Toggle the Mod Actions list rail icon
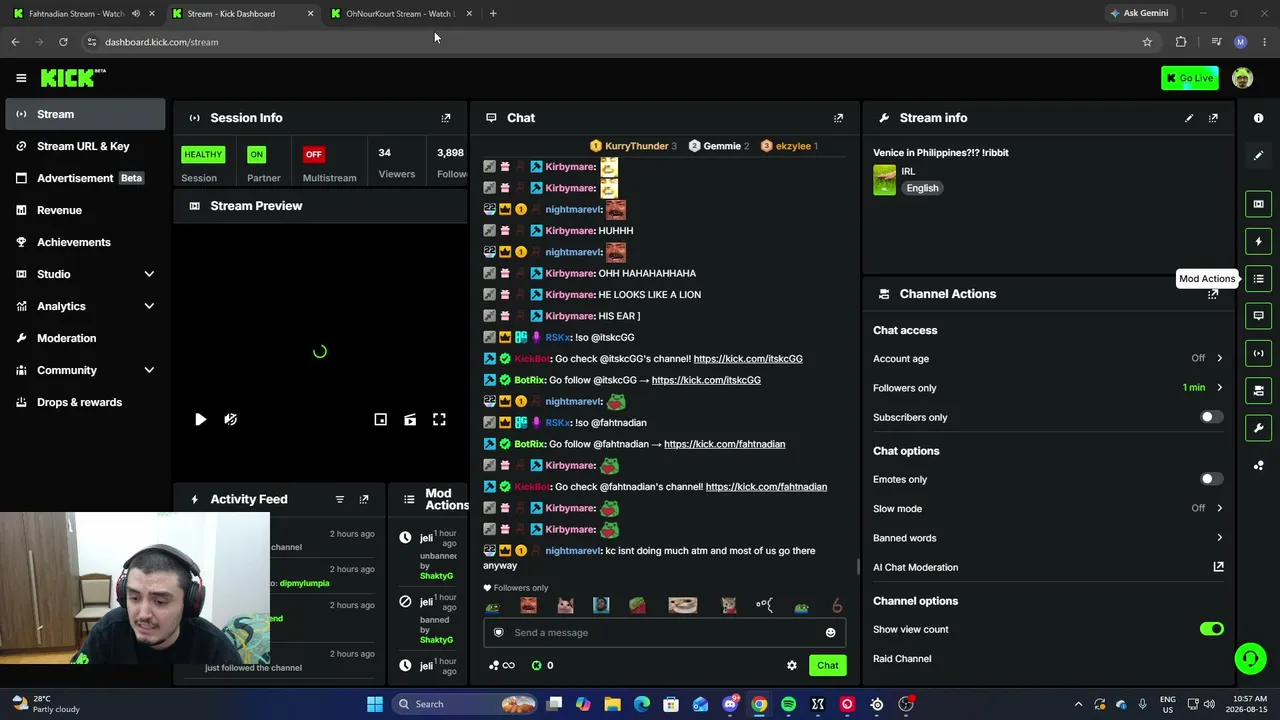 tap(1259, 279)
